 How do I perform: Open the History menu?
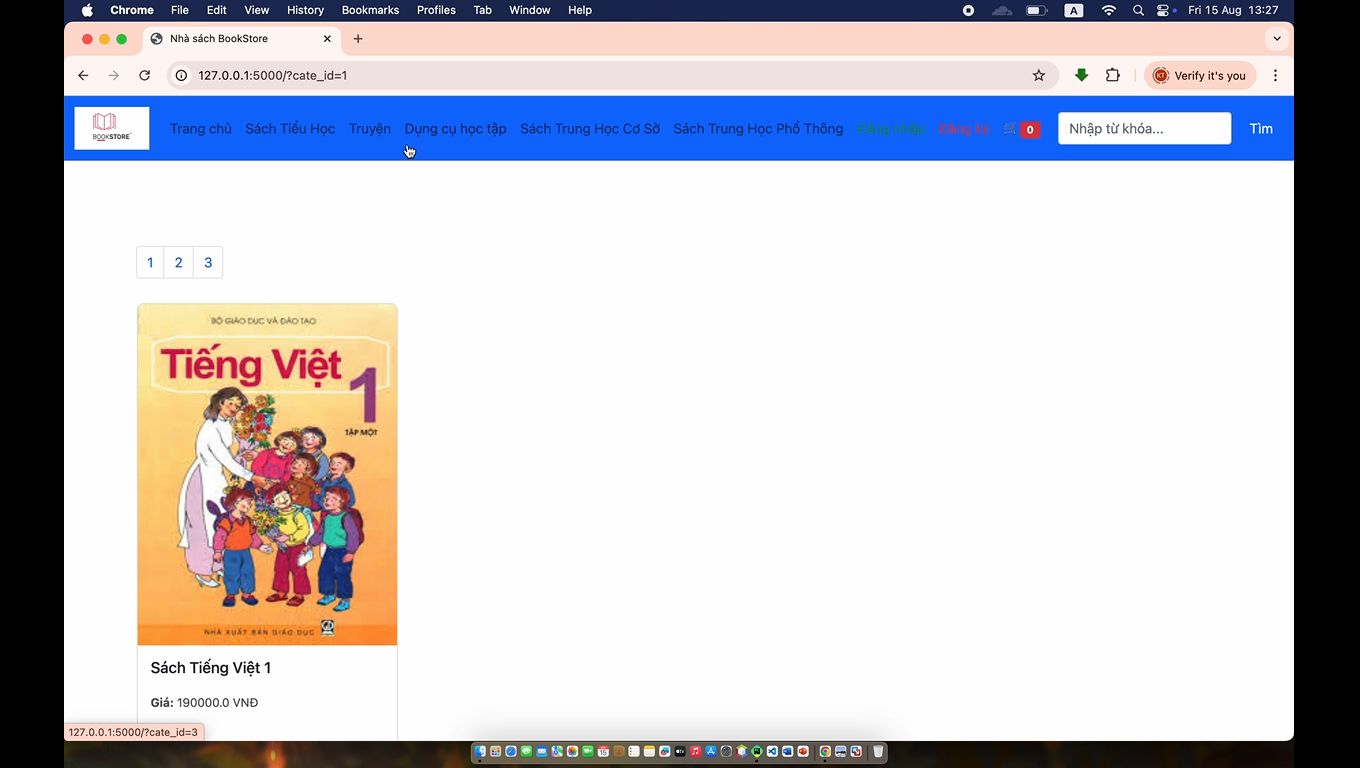click(x=305, y=10)
